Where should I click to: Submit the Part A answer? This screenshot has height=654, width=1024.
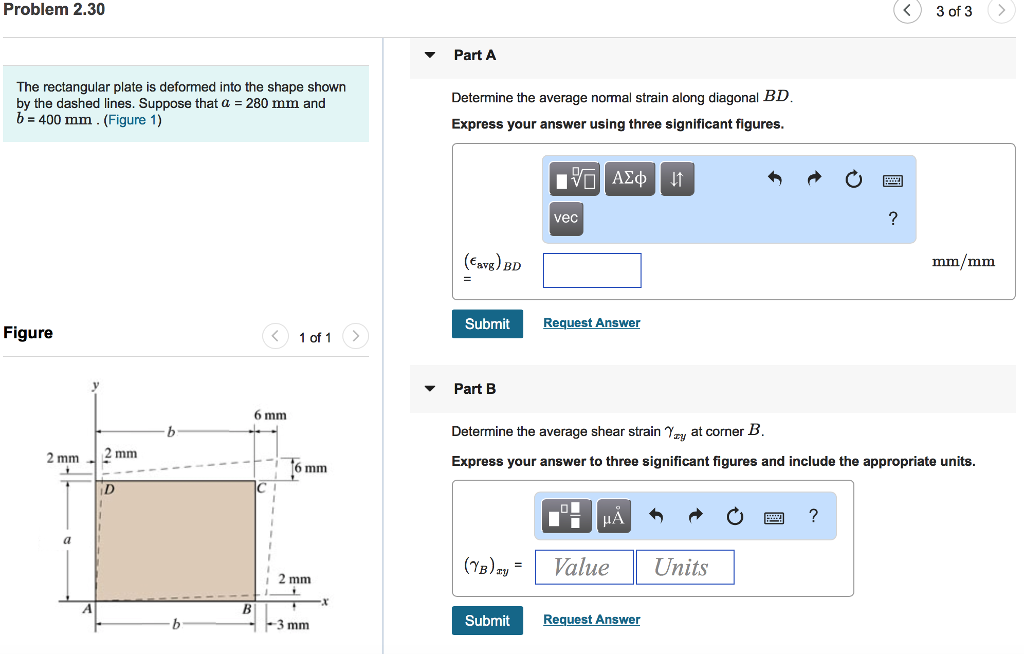click(x=487, y=323)
